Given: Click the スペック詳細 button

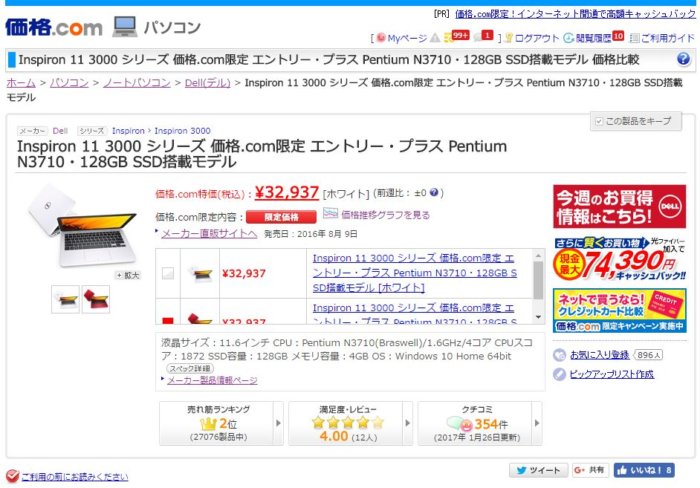Looking at the screenshot, I should 190,369.
